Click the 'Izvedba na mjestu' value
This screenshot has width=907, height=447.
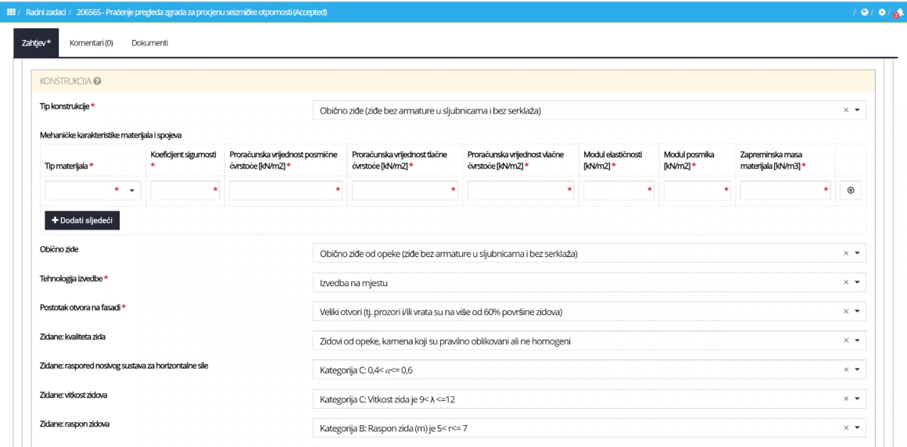click(353, 282)
